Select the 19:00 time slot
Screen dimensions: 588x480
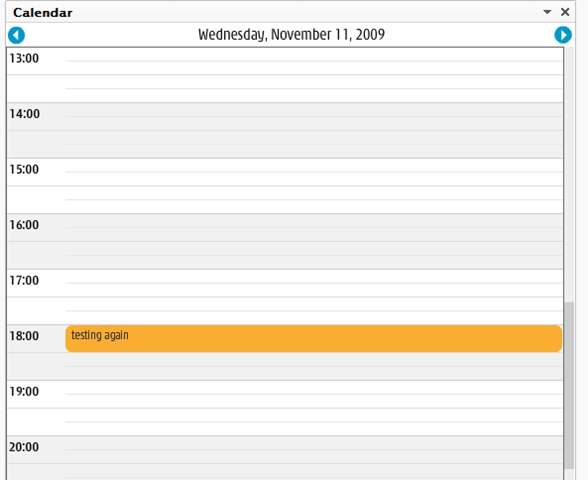coord(314,394)
